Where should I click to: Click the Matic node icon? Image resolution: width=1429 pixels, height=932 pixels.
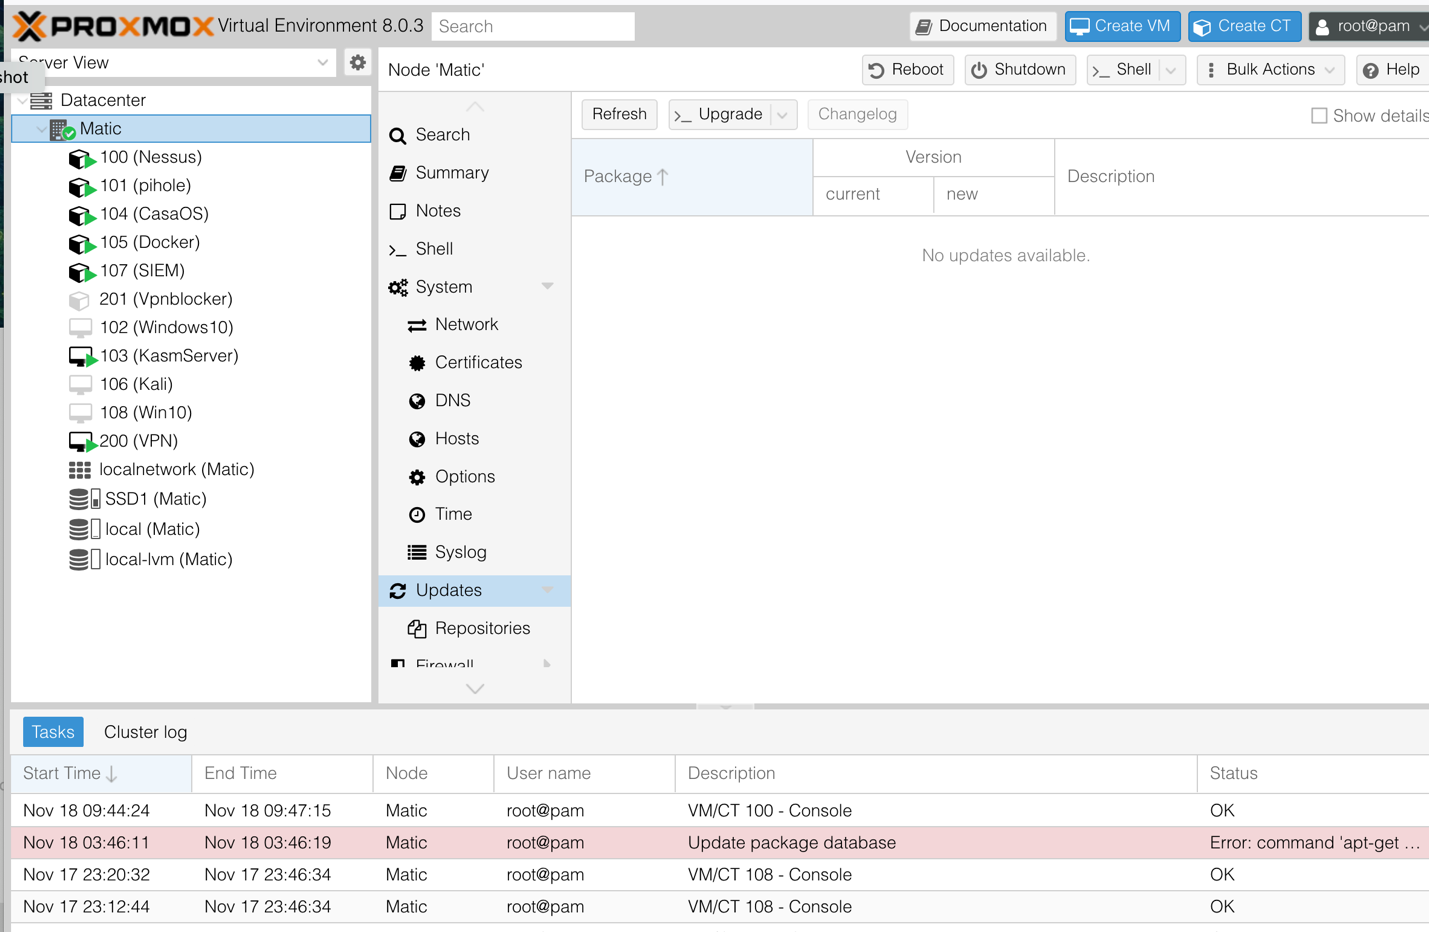coord(62,129)
